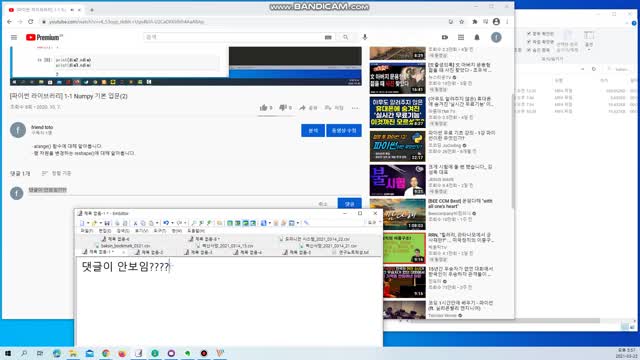The height and width of the screenshot is (360, 640).
Task: Open the YouTube hamburger guide menu
Action: click(14, 37)
